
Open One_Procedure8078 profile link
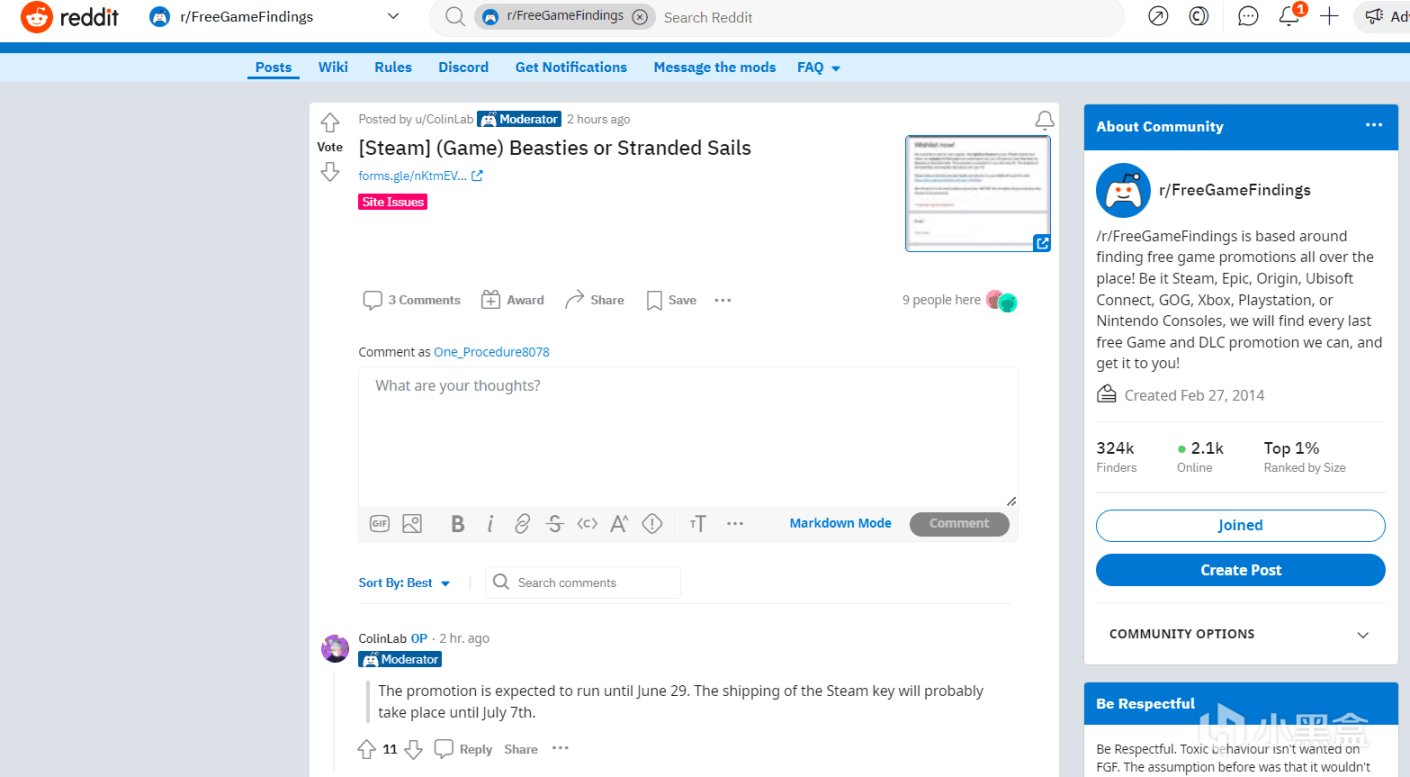click(x=491, y=352)
